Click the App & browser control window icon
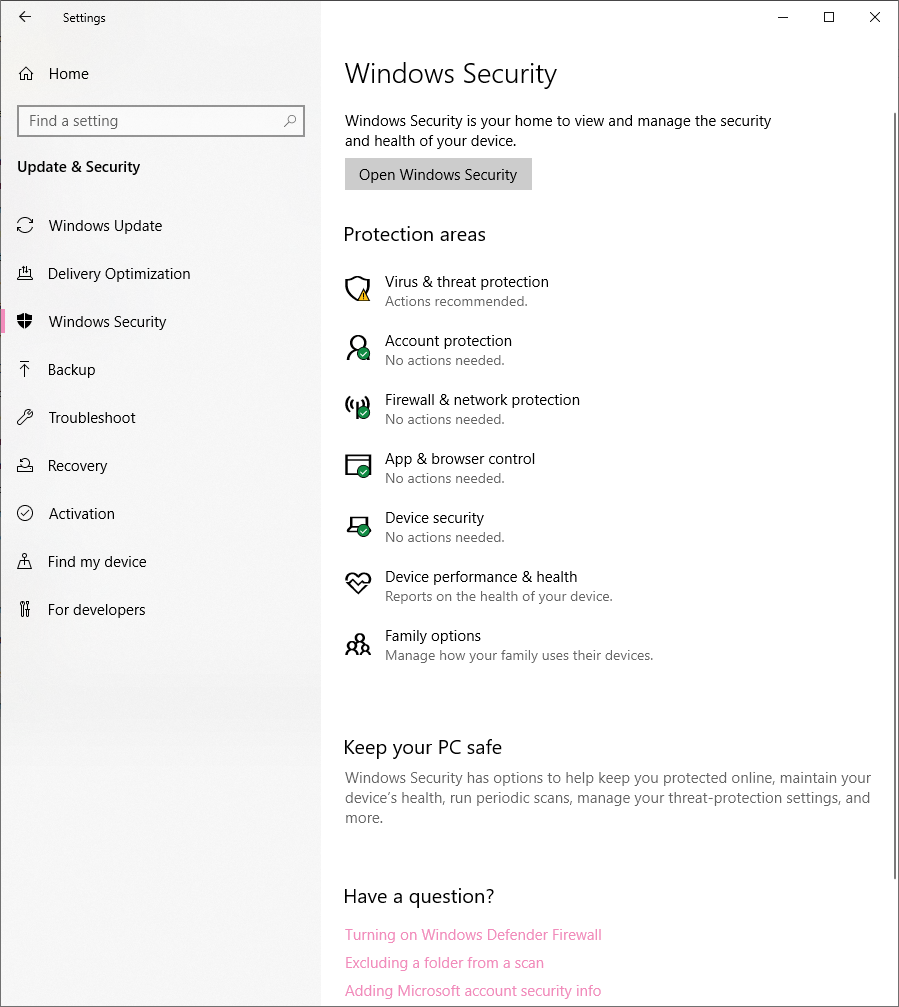Viewport: 899px width, 1007px height. click(x=358, y=466)
